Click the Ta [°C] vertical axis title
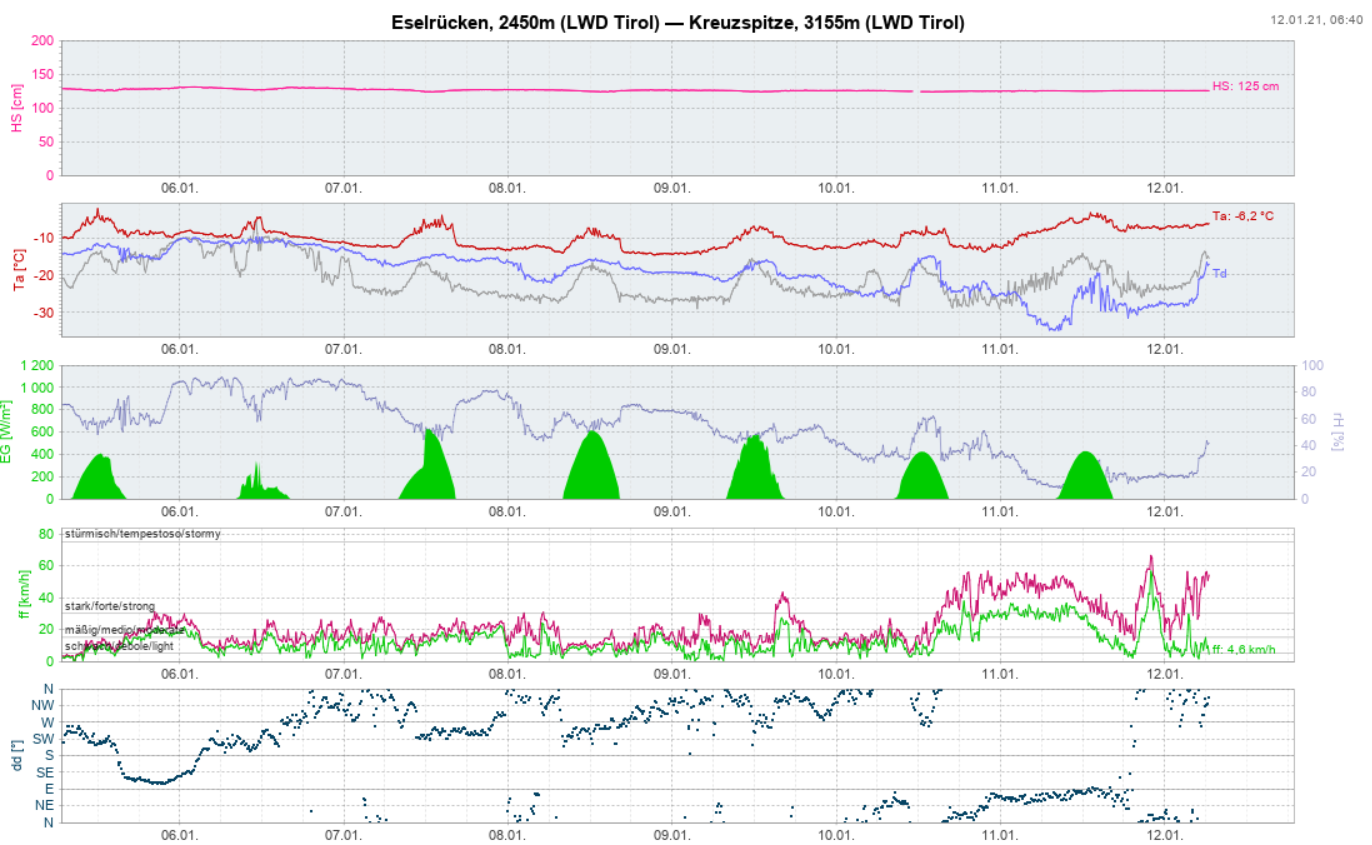 click(x=17, y=270)
